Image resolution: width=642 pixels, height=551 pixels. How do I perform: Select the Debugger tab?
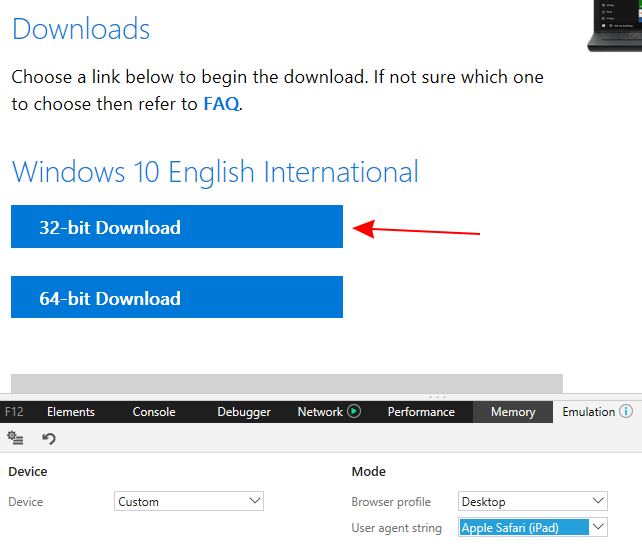[x=244, y=412]
